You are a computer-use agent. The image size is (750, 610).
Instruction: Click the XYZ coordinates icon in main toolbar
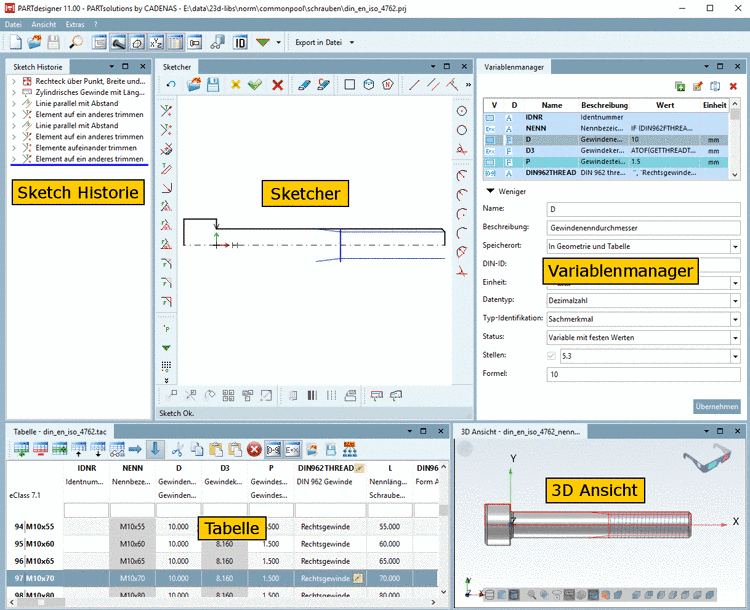(156, 43)
